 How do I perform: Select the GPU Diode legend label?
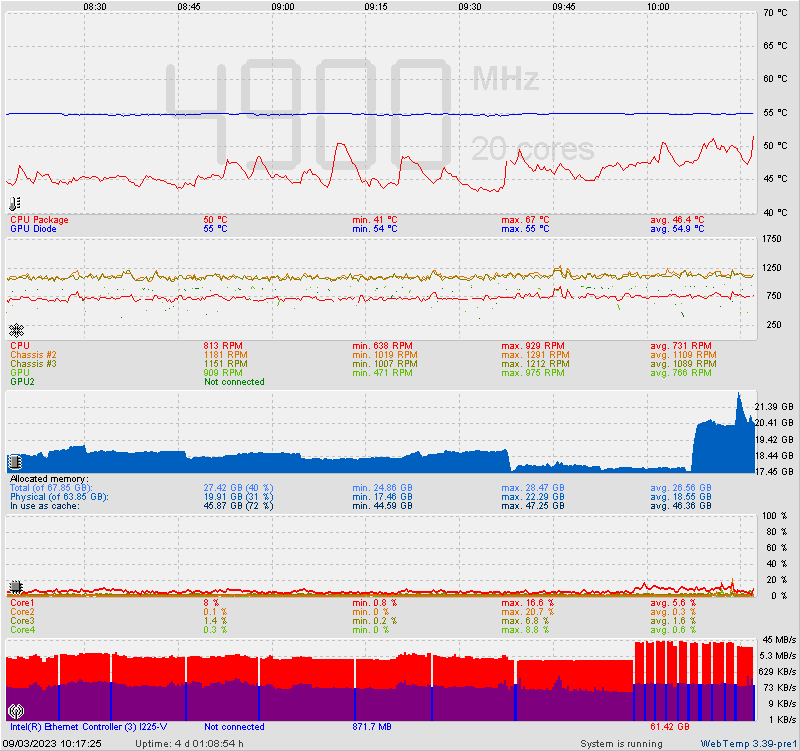[33, 229]
